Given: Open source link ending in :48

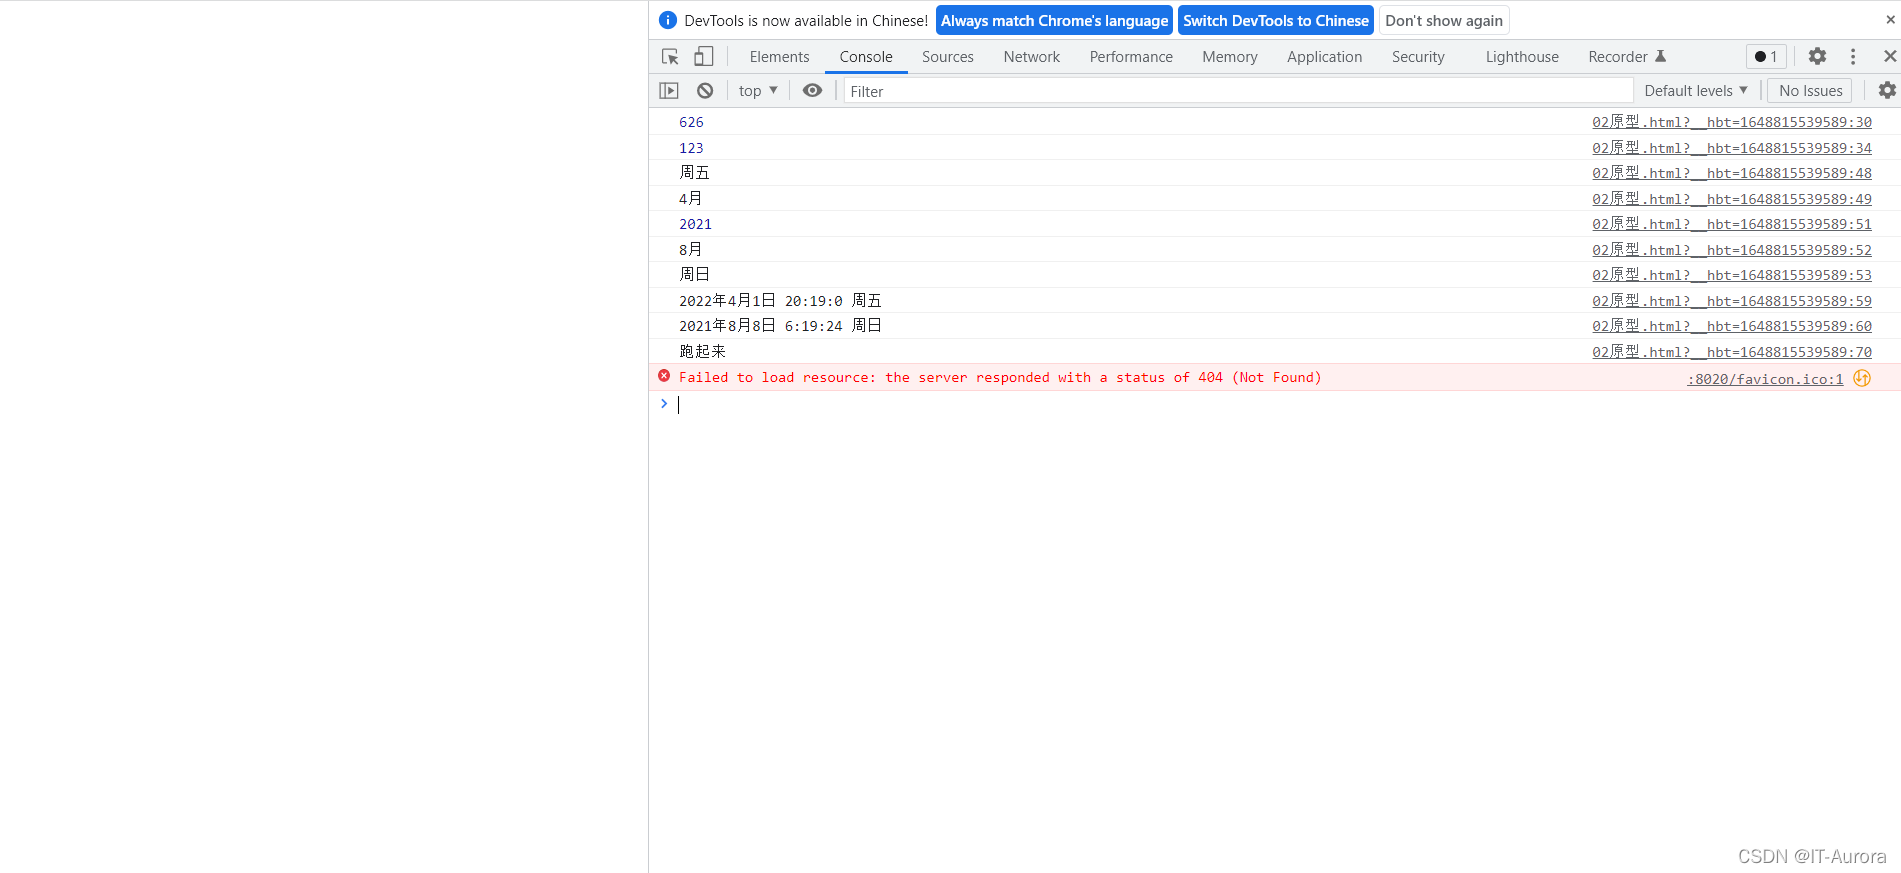Looking at the screenshot, I should click(x=1732, y=173).
